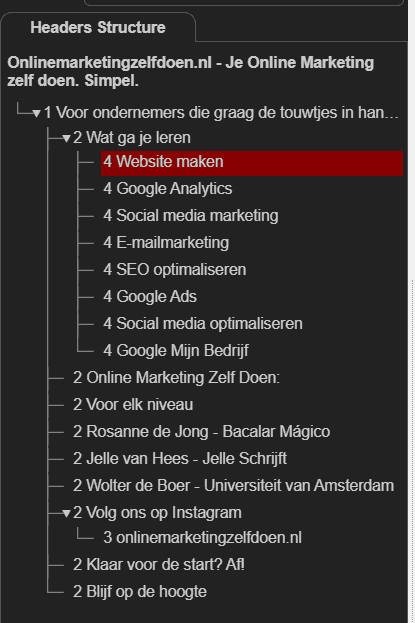
Task: Select '2 Wolter de Boer' heading
Action: [x=233, y=486]
